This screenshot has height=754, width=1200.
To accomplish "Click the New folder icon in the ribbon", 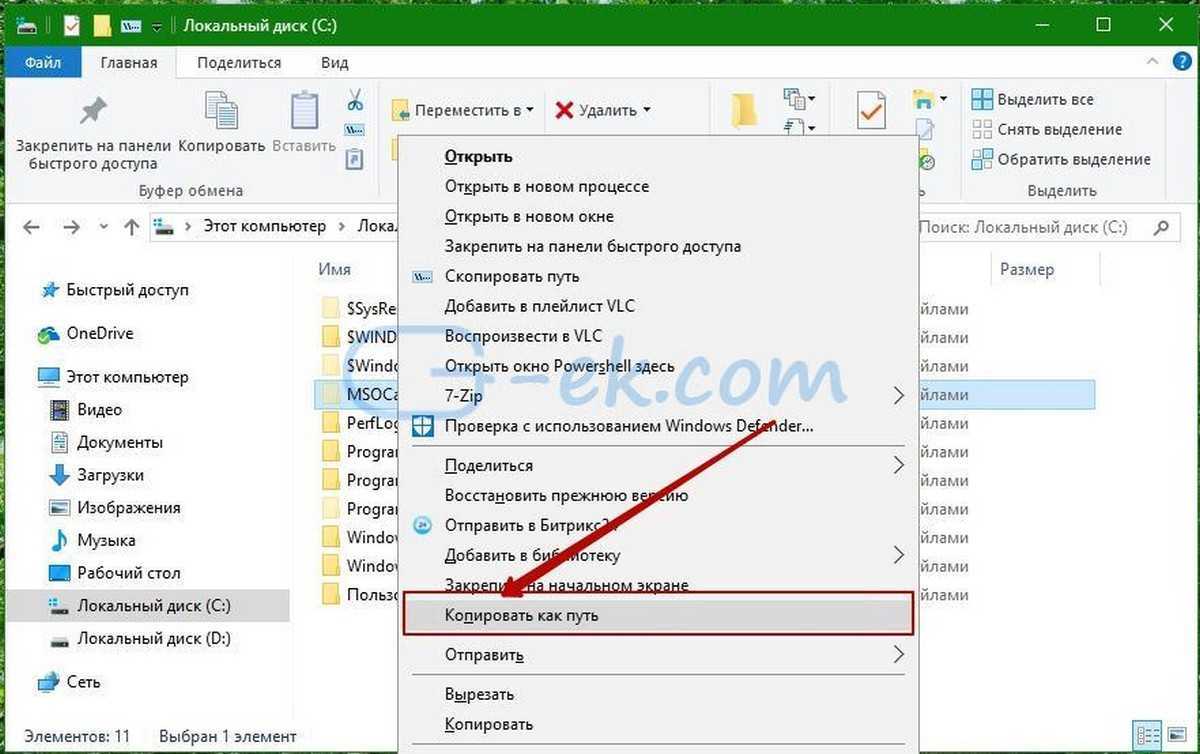I will 743,110.
